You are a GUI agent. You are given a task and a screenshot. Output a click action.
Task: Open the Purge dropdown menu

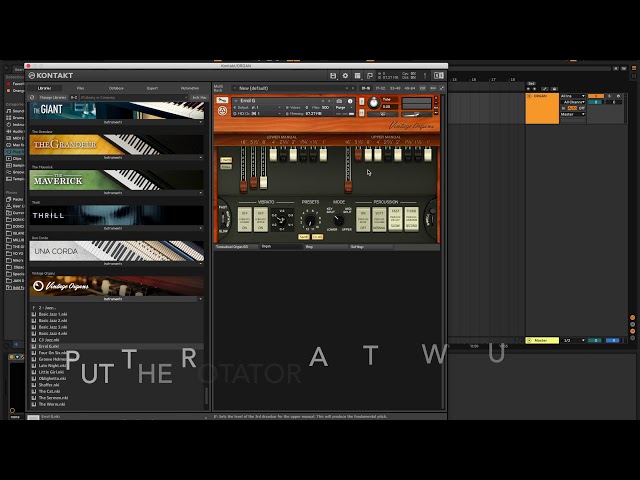(x=344, y=107)
